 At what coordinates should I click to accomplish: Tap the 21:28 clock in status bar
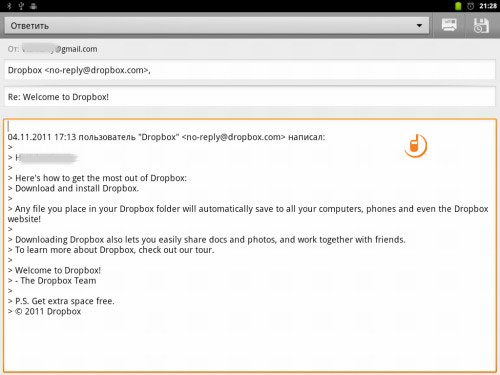pos(488,6)
